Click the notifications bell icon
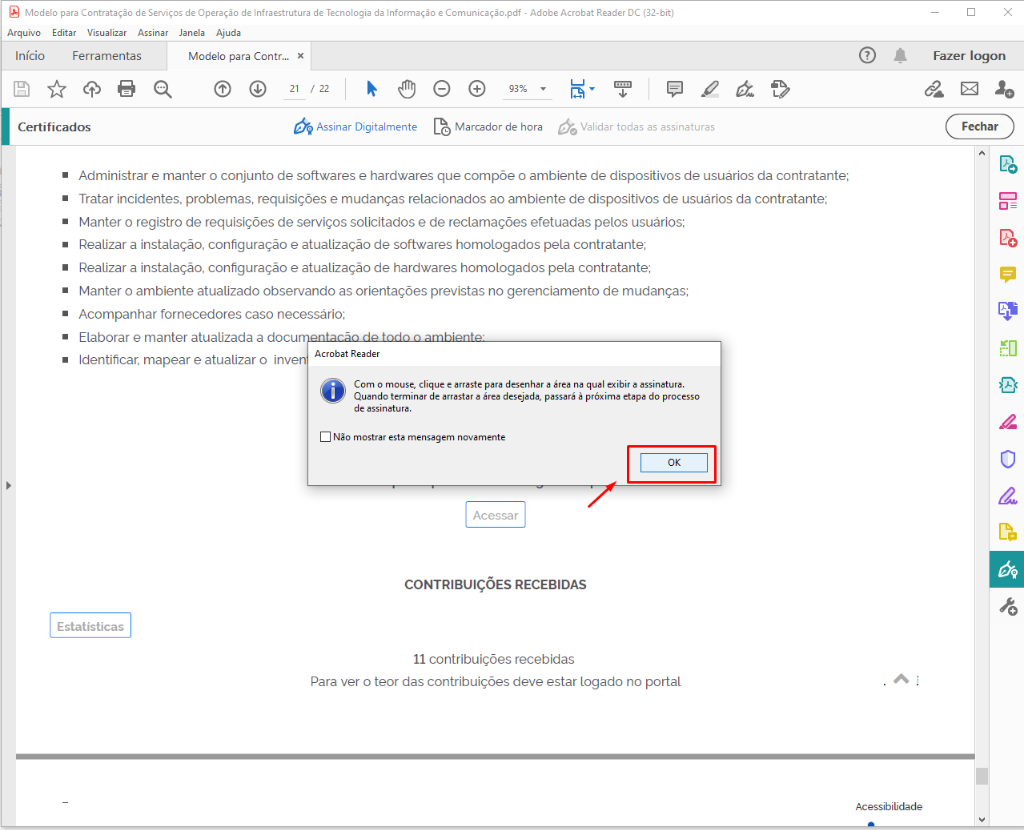This screenshot has height=830, width=1024. click(901, 56)
